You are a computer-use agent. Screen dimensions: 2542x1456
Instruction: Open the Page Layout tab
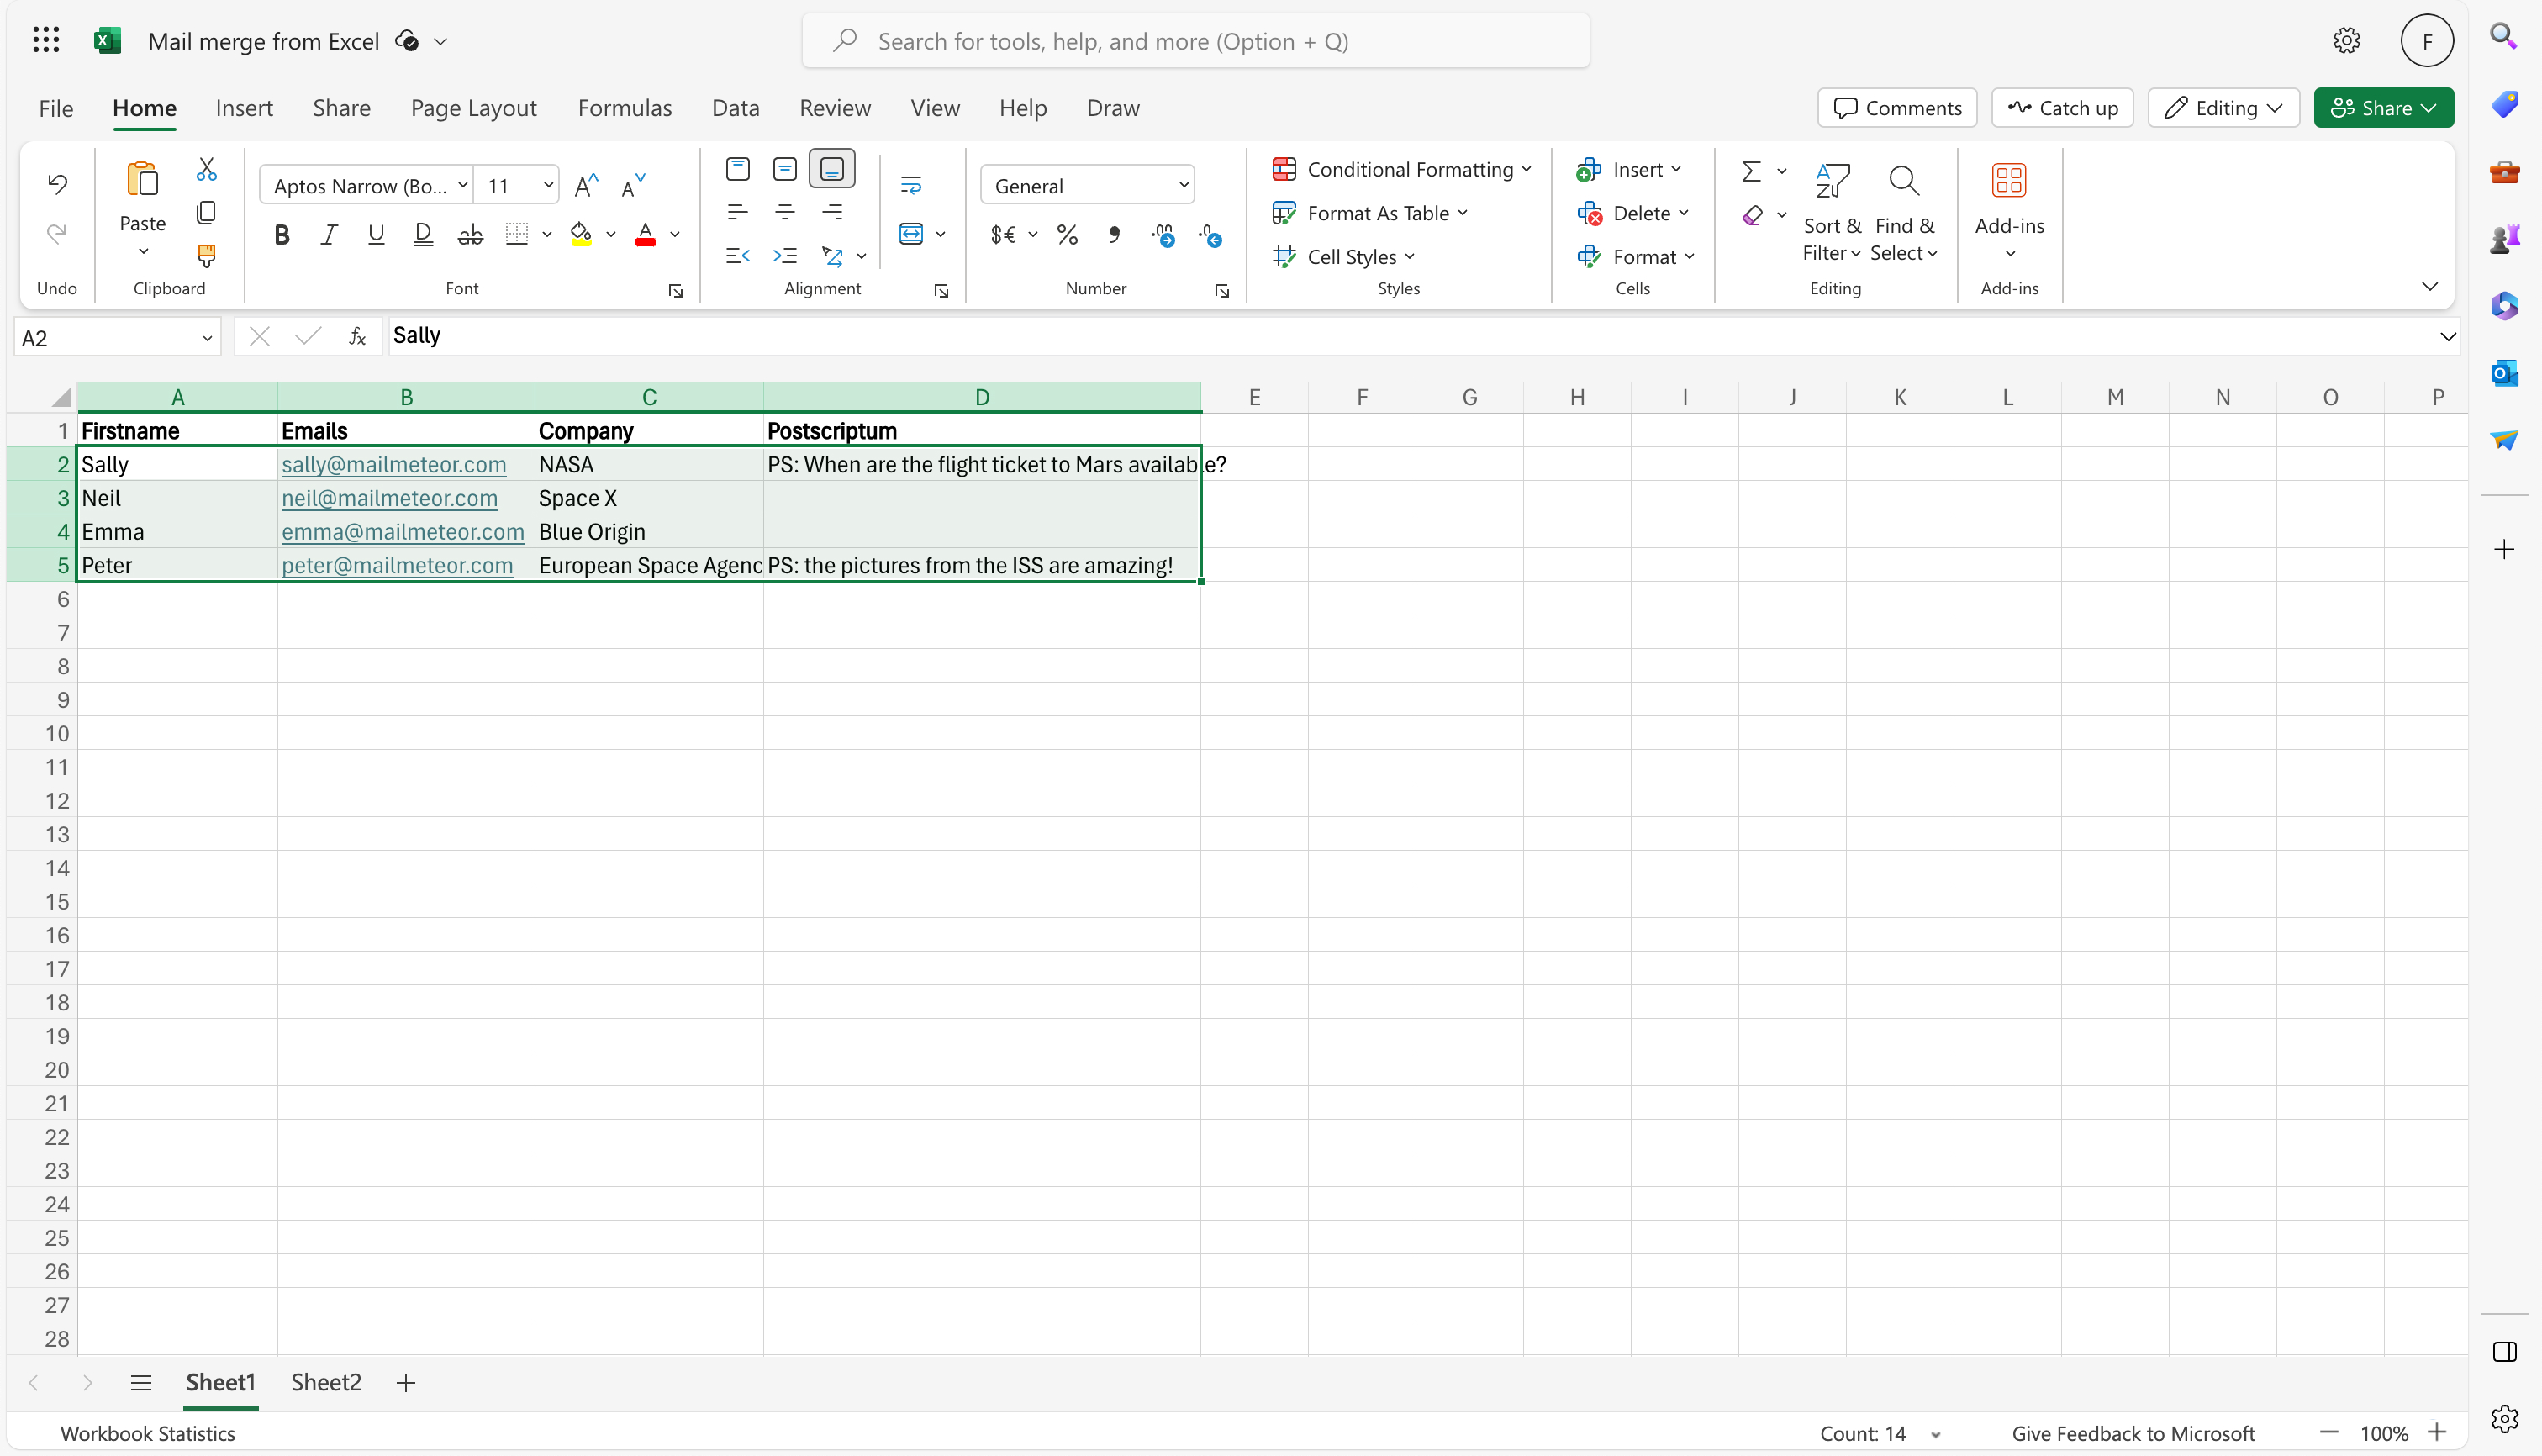point(474,108)
